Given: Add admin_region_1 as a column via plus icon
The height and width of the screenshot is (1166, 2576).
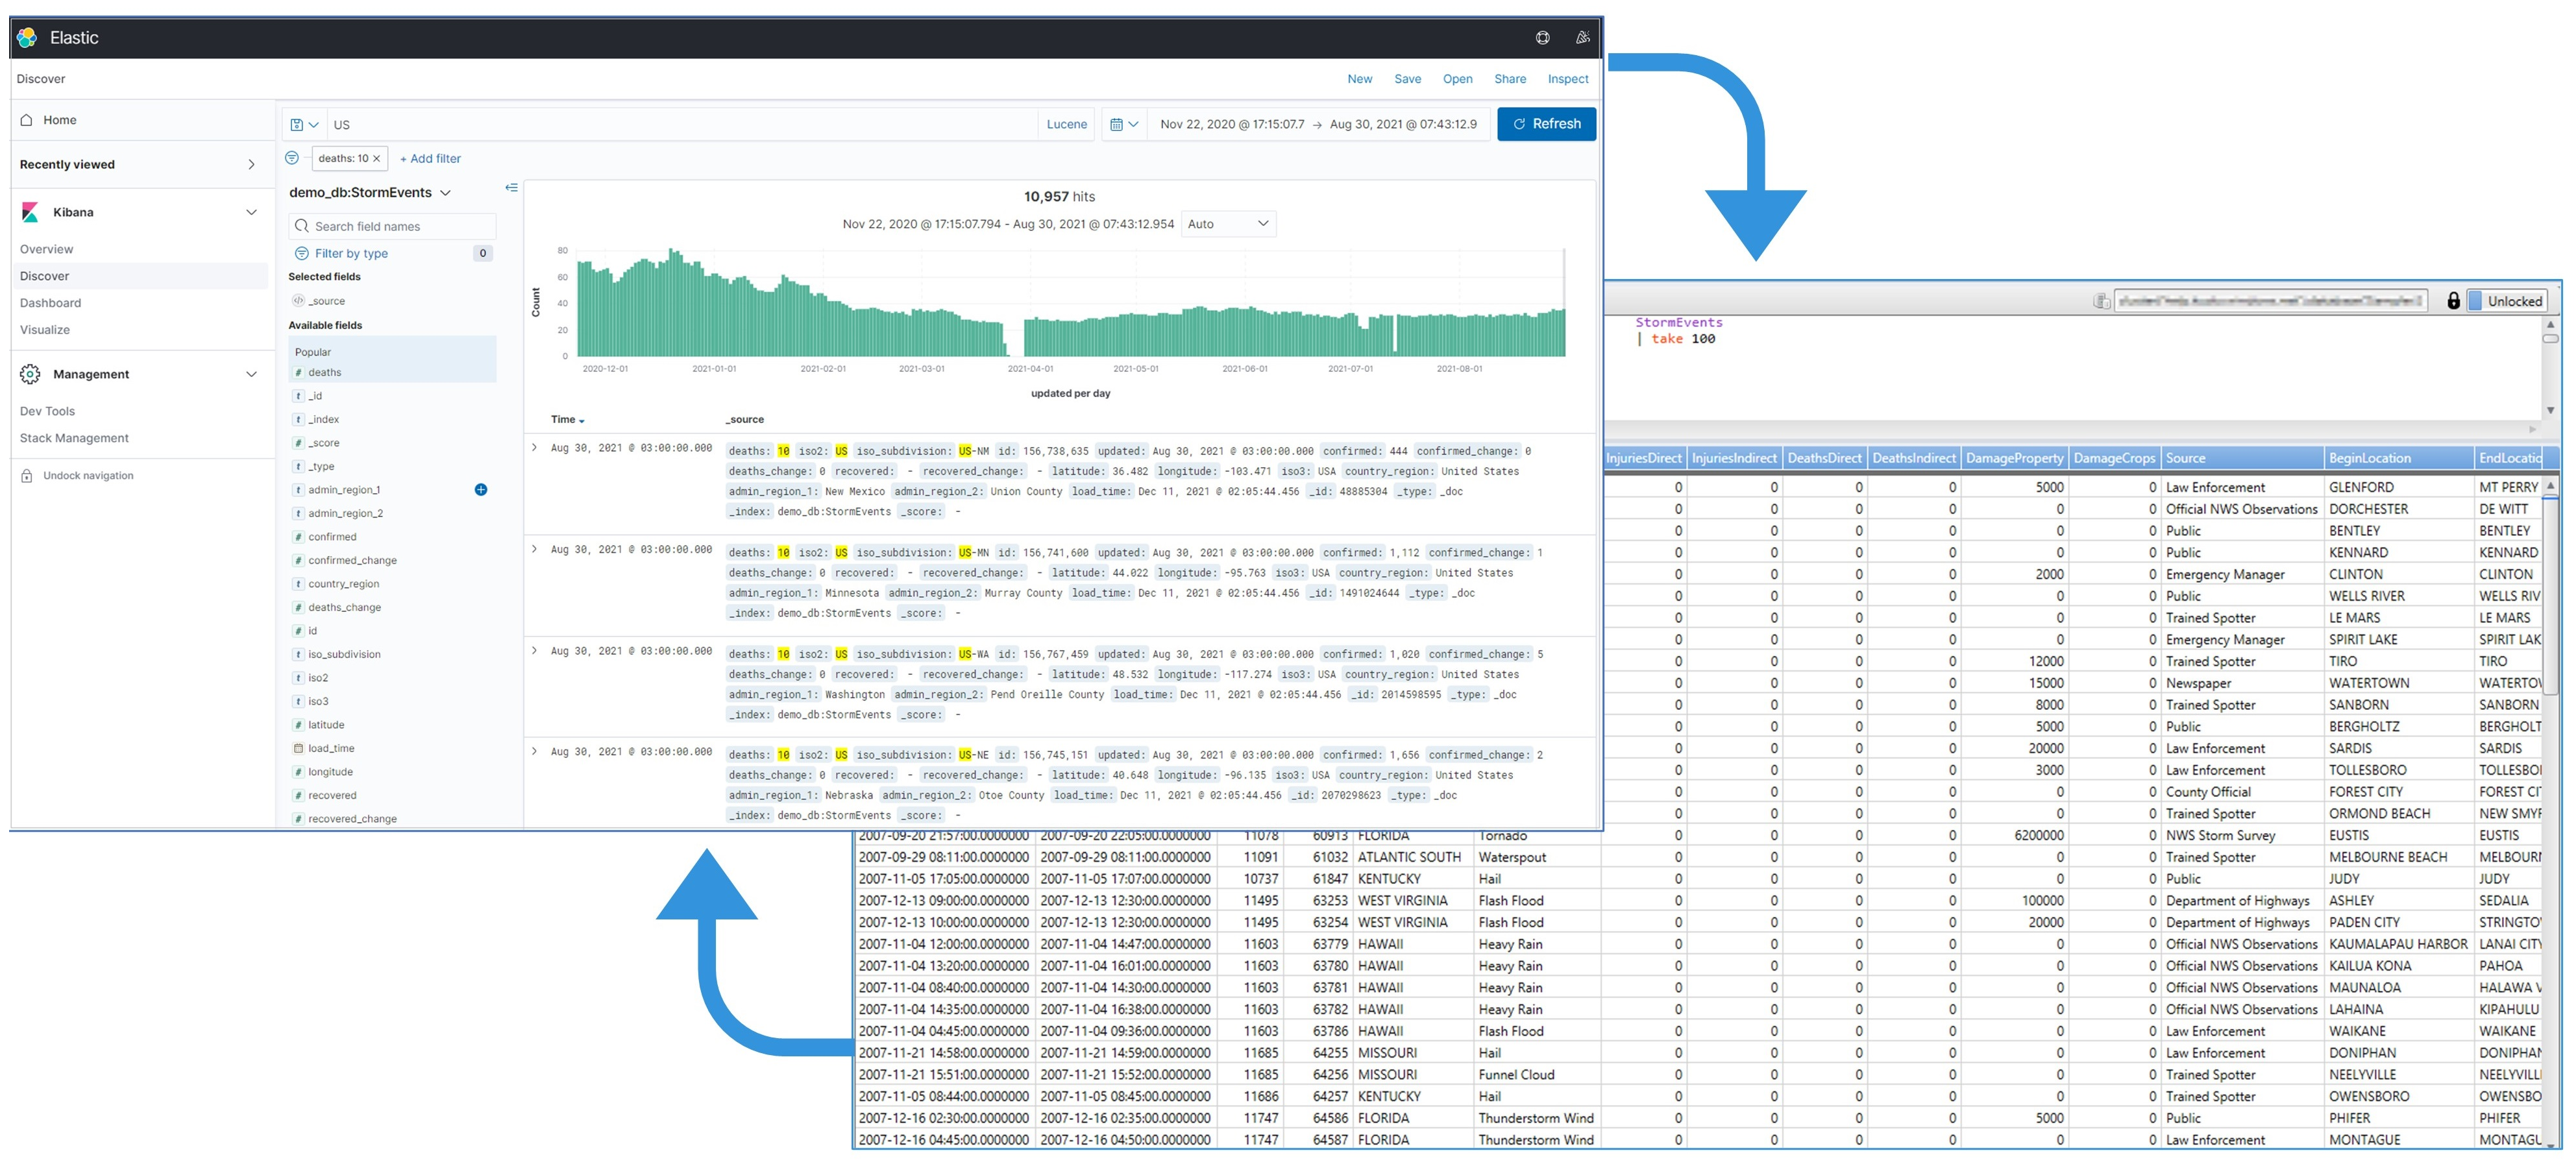Looking at the screenshot, I should click(481, 489).
